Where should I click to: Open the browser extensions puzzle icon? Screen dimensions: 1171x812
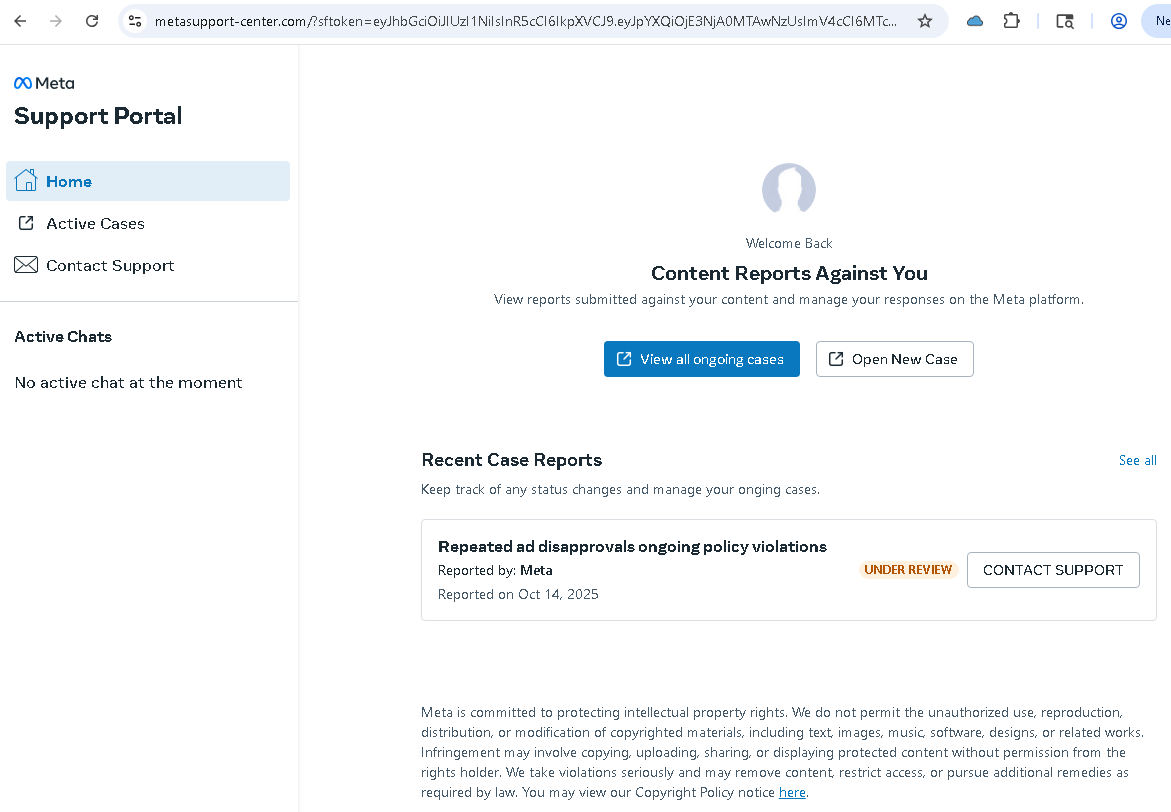pos(1011,20)
